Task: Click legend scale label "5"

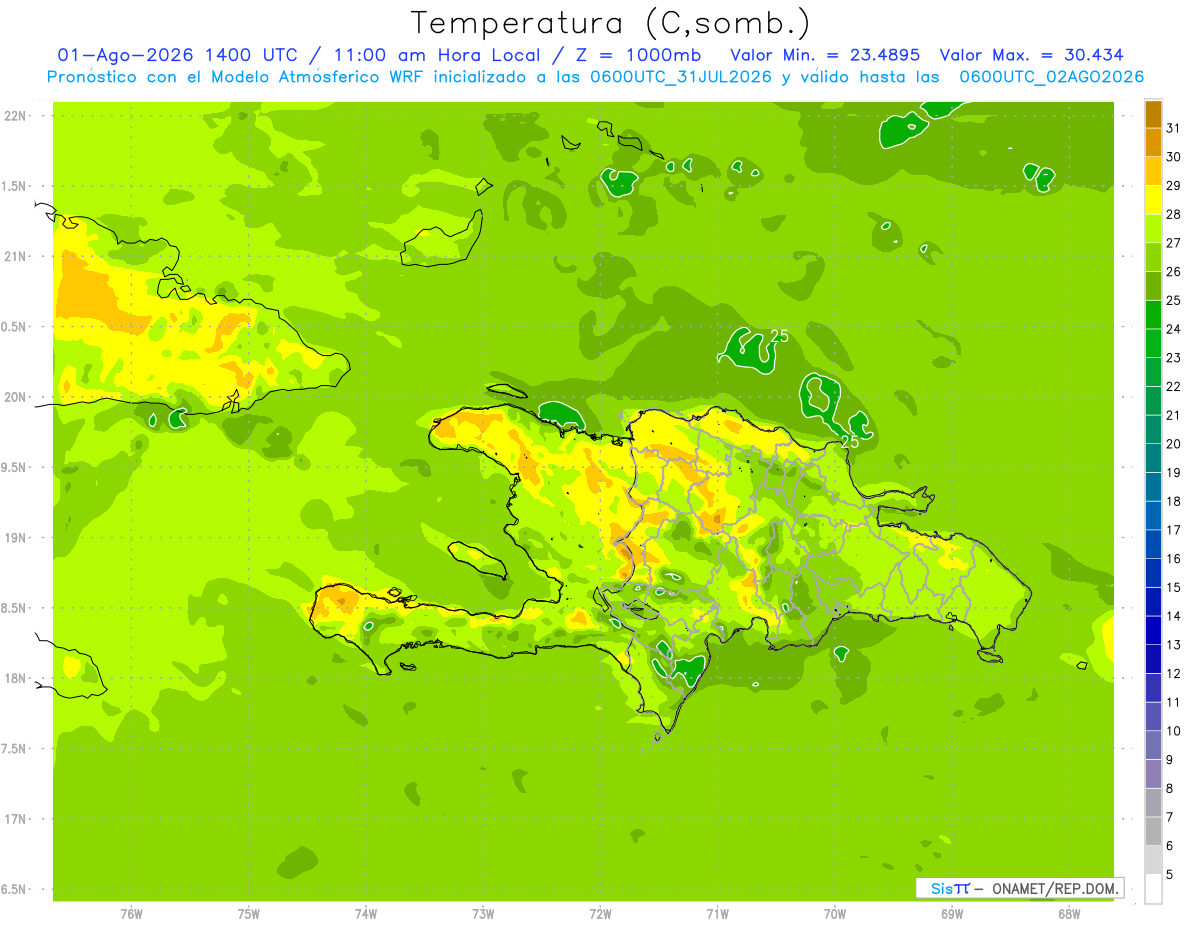Action: click(x=1171, y=875)
